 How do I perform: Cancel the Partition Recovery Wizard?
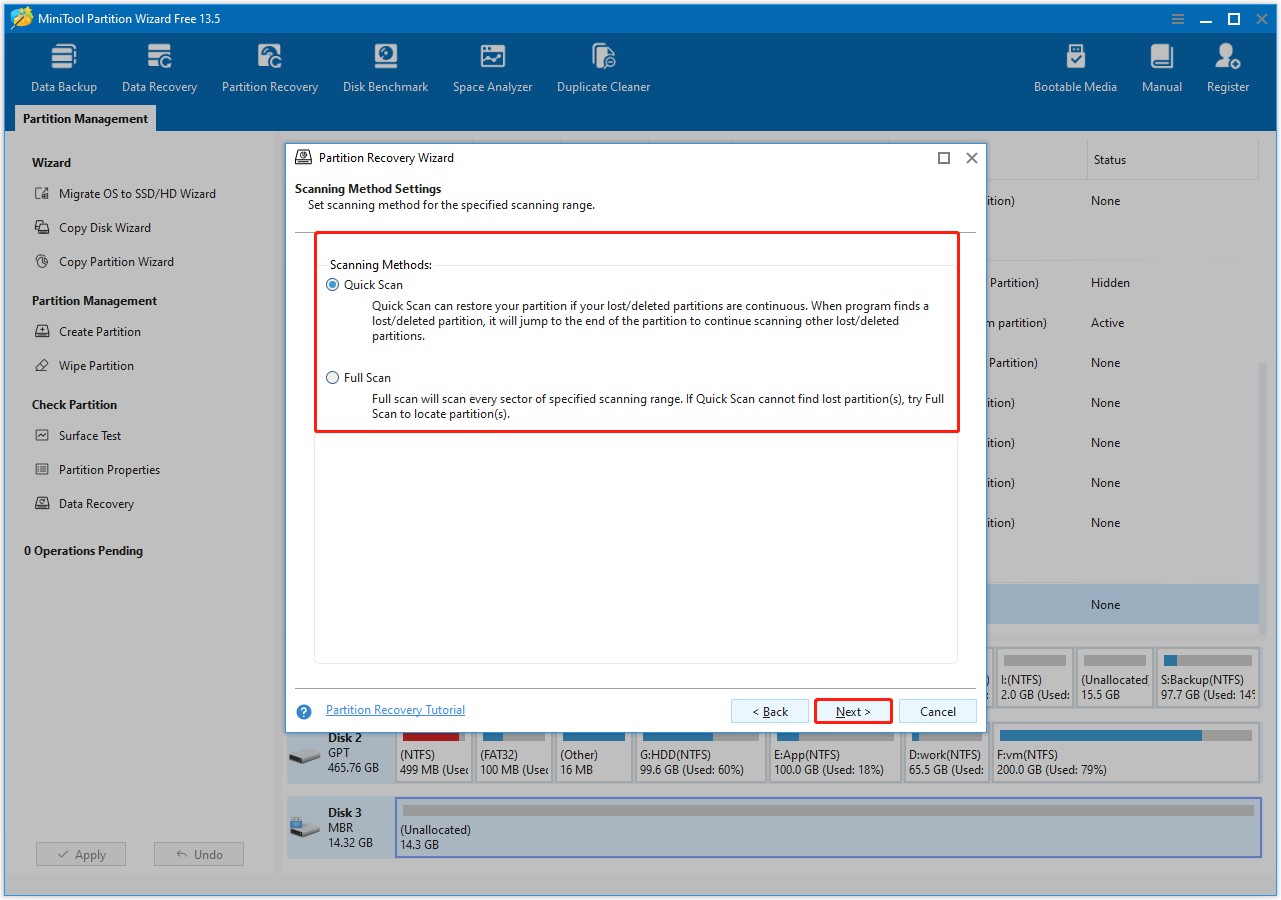click(x=937, y=711)
